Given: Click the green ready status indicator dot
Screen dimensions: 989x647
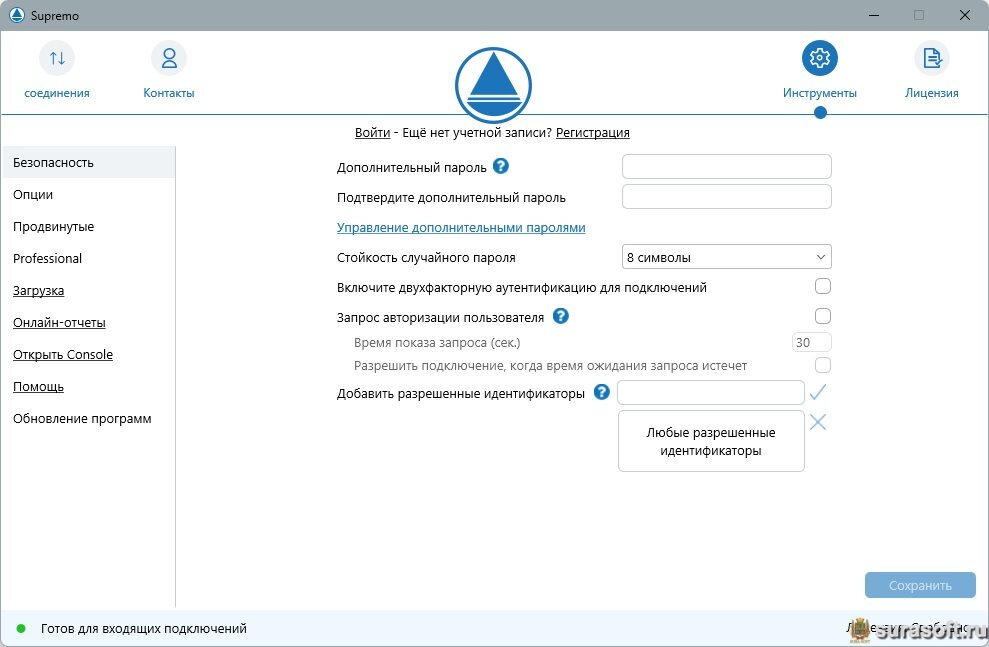Looking at the screenshot, I should pyautogui.click(x=21, y=629).
